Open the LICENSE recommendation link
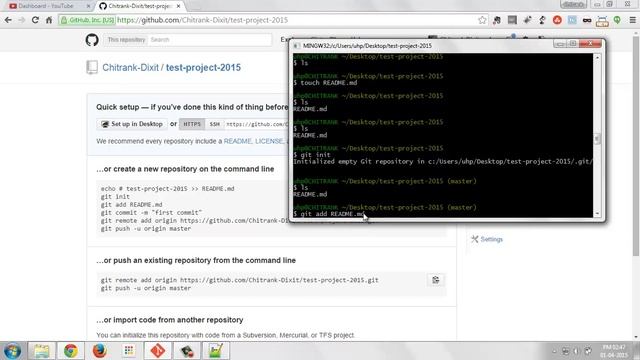640x360 pixels. click(269, 141)
